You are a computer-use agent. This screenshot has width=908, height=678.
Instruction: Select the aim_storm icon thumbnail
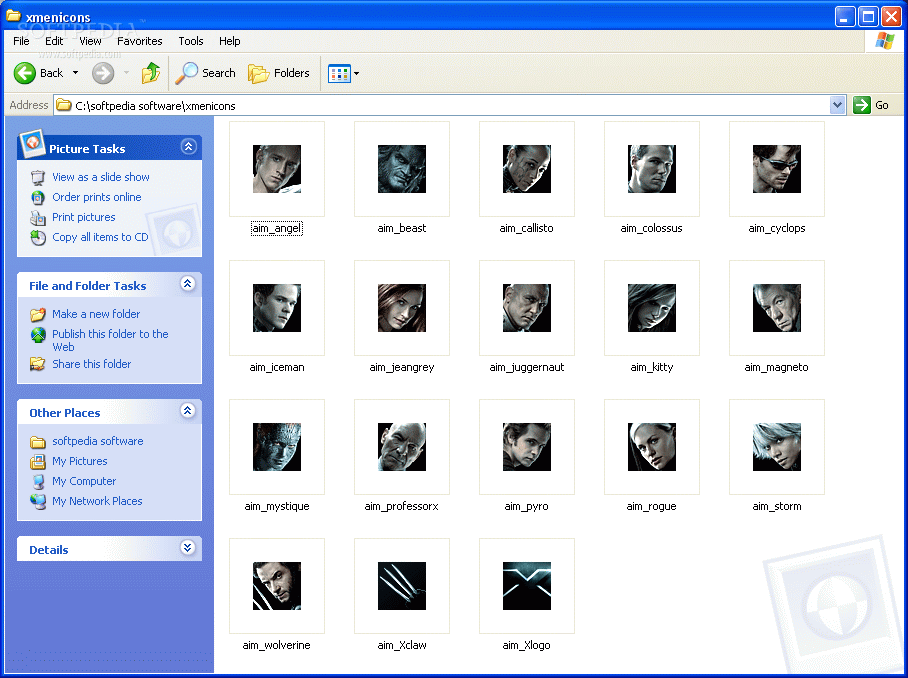tap(777, 447)
